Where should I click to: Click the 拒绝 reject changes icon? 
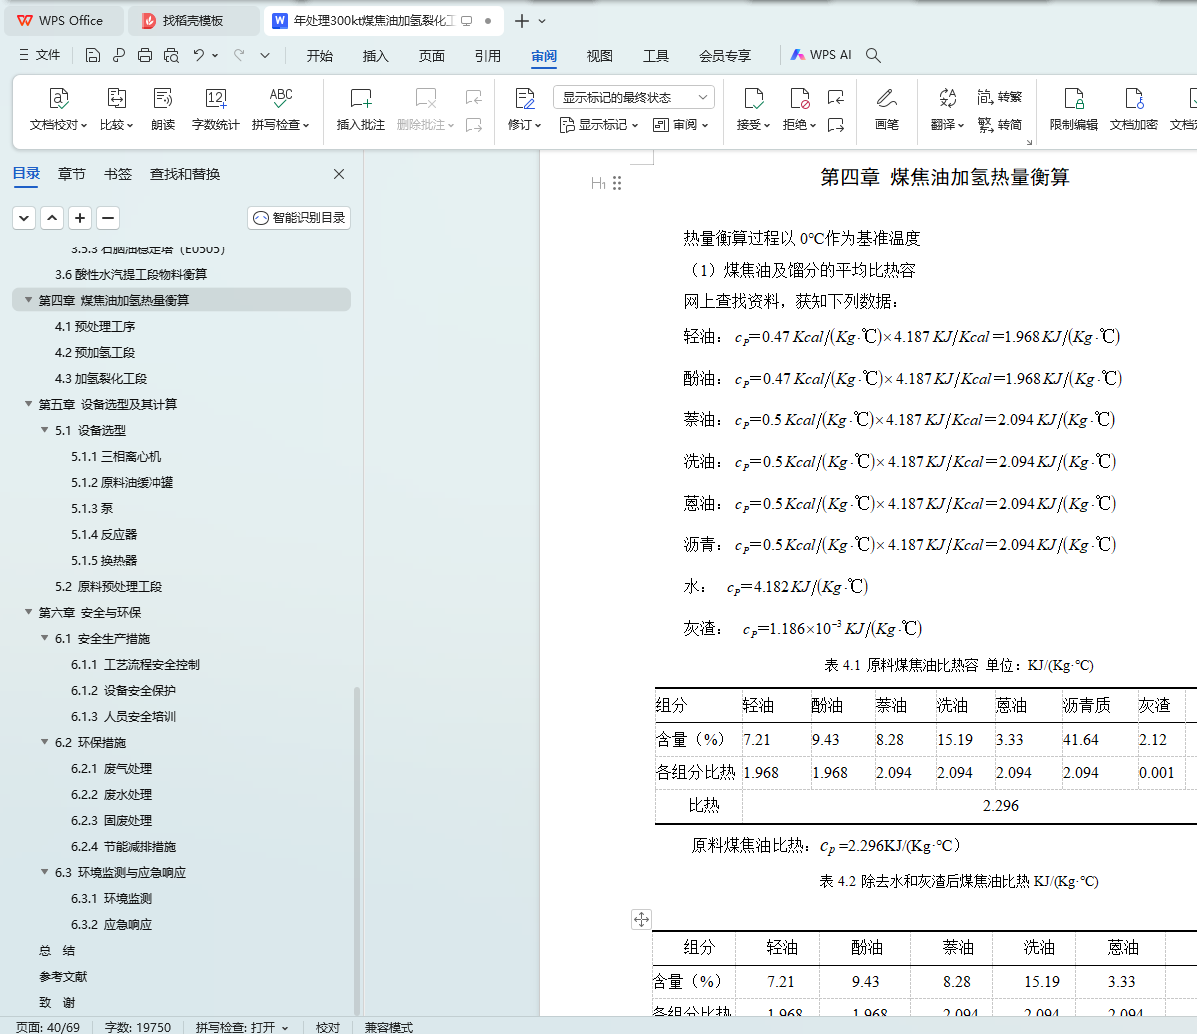[x=799, y=99]
